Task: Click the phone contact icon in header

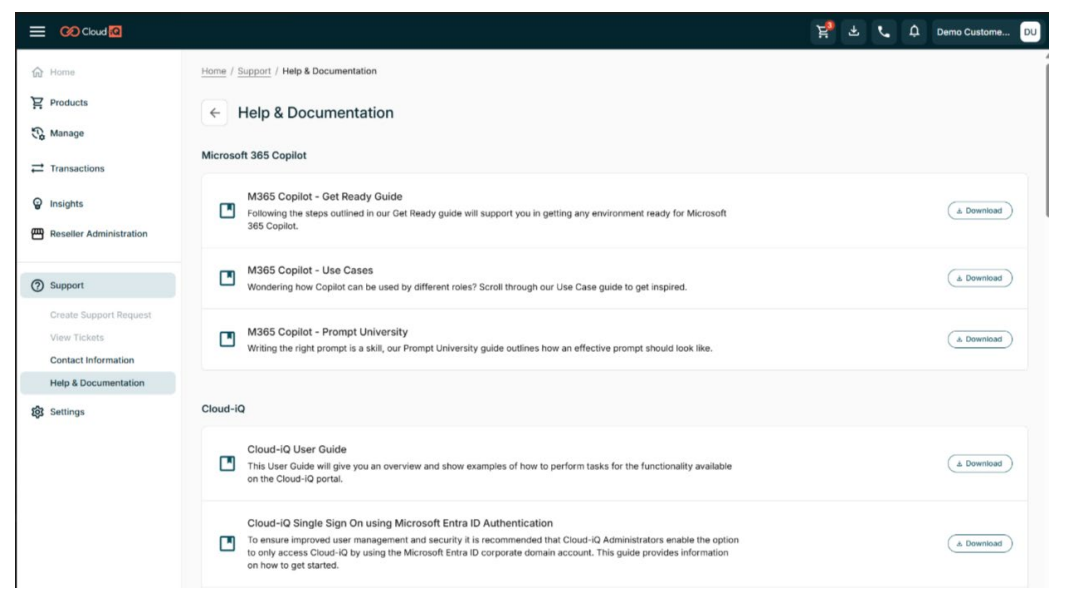Action: click(884, 31)
